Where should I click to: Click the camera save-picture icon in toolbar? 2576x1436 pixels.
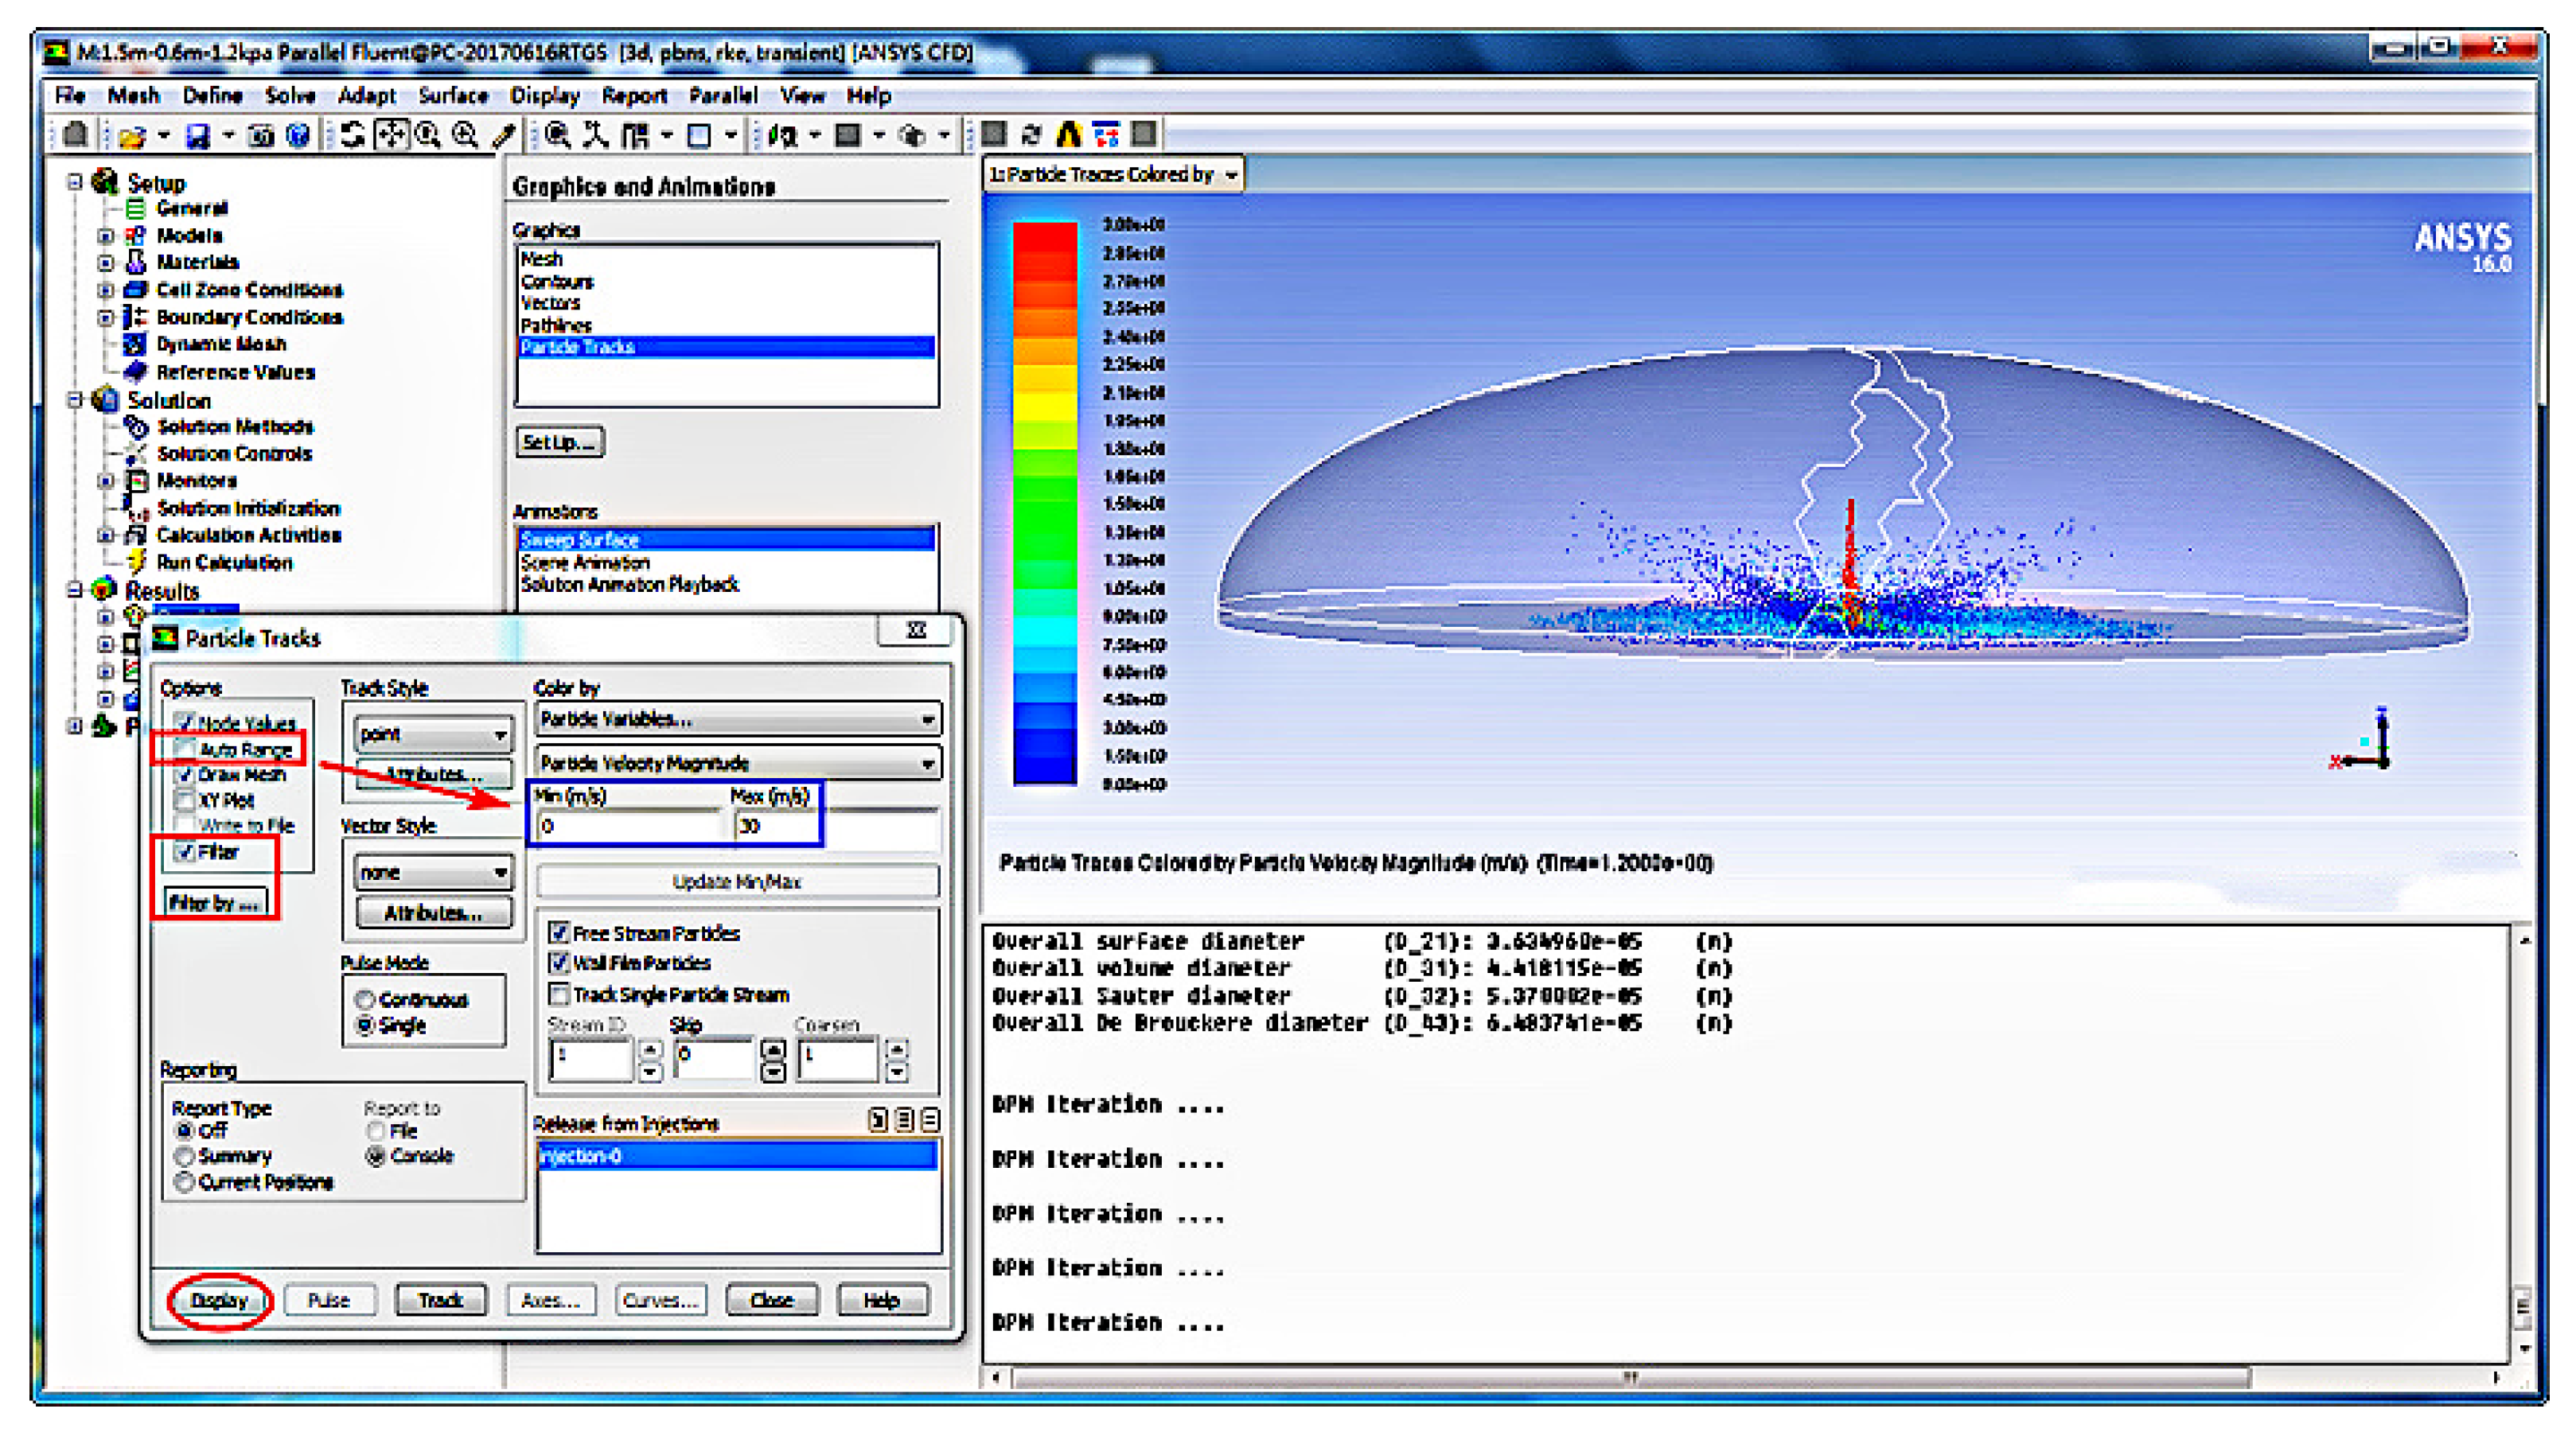[x=261, y=135]
